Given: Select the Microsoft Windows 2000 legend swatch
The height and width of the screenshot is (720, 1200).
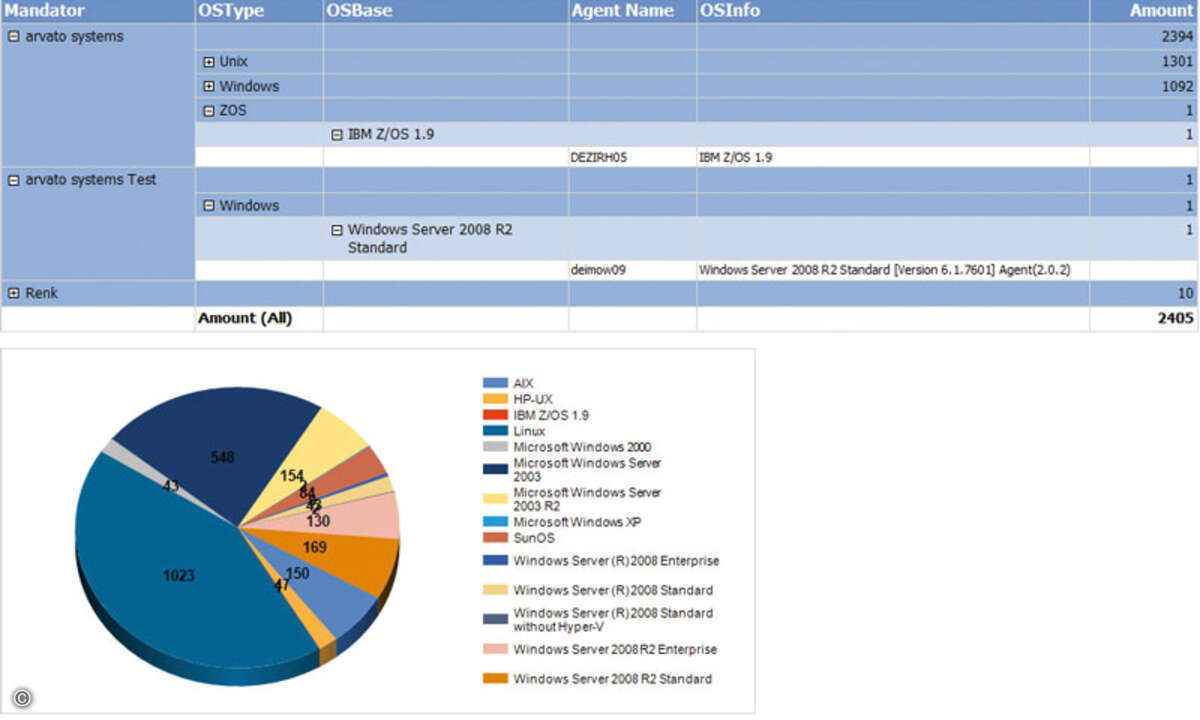Looking at the screenshot, I should [495, 447].
